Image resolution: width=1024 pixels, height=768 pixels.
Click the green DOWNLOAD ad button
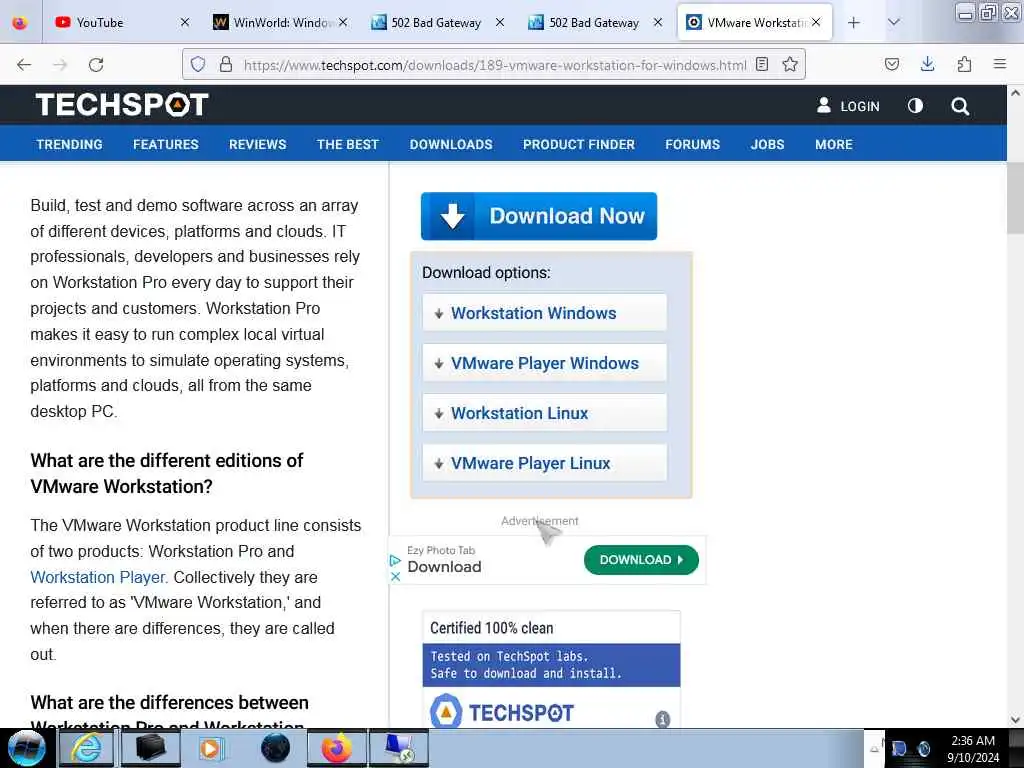[641, 560]
